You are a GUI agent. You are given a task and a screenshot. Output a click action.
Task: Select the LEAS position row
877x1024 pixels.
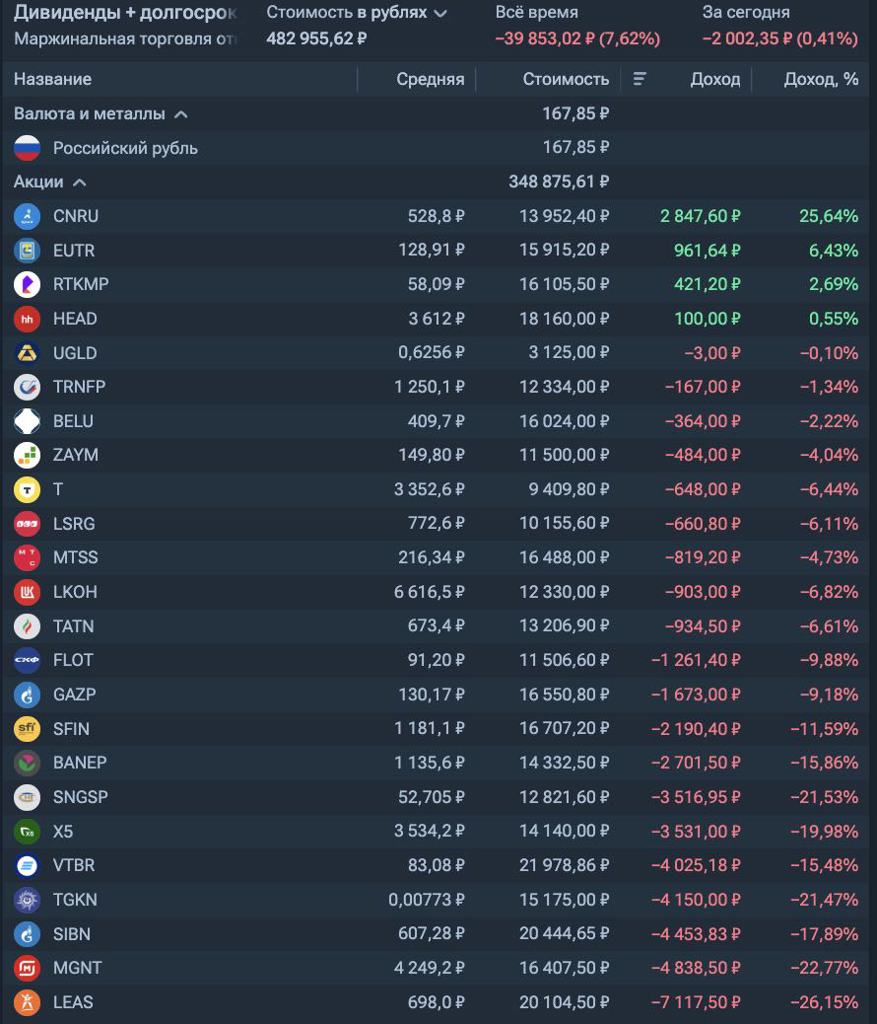pos(438,1002)
